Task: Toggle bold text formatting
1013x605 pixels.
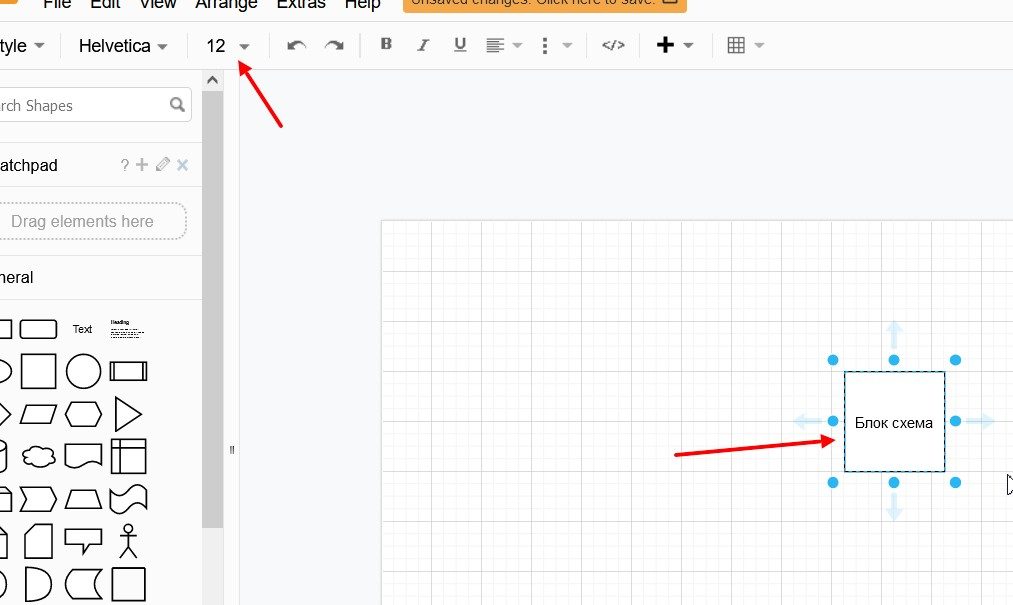Action: 387,45
